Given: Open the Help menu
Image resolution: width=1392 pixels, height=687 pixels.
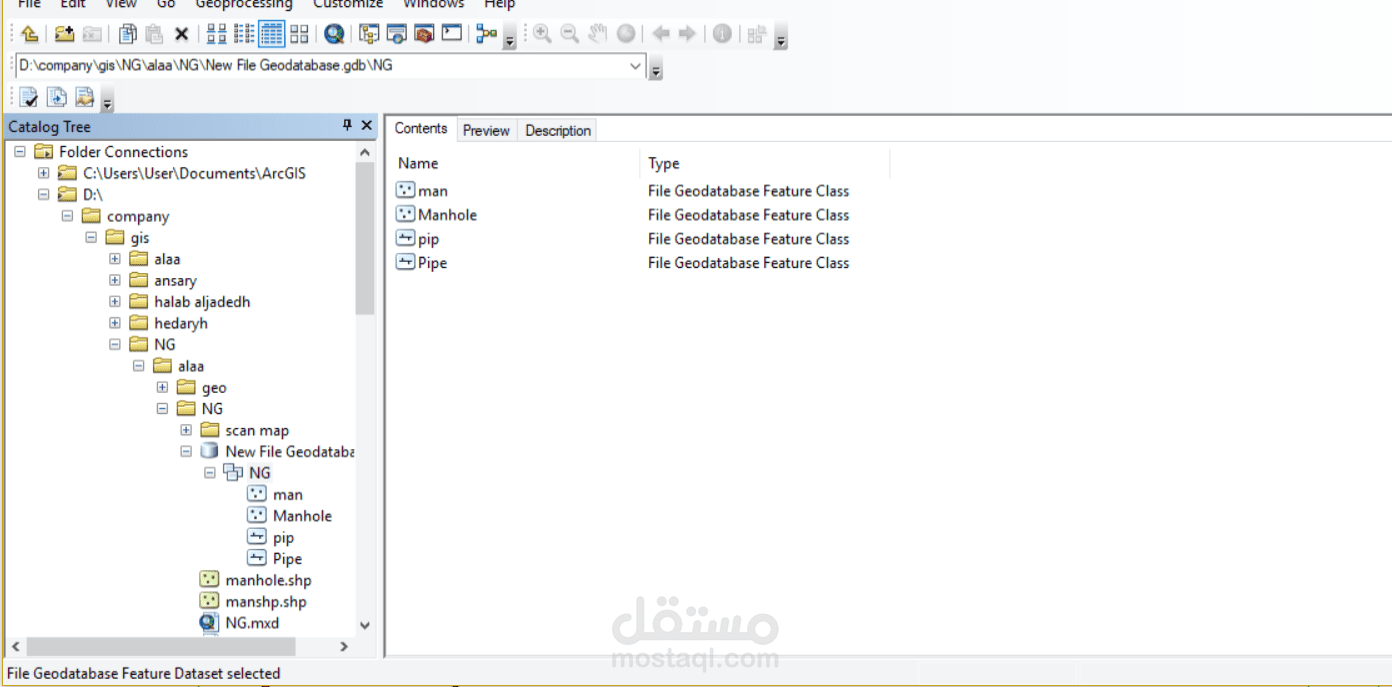Looking at the screenshot, I should (499, 4).
